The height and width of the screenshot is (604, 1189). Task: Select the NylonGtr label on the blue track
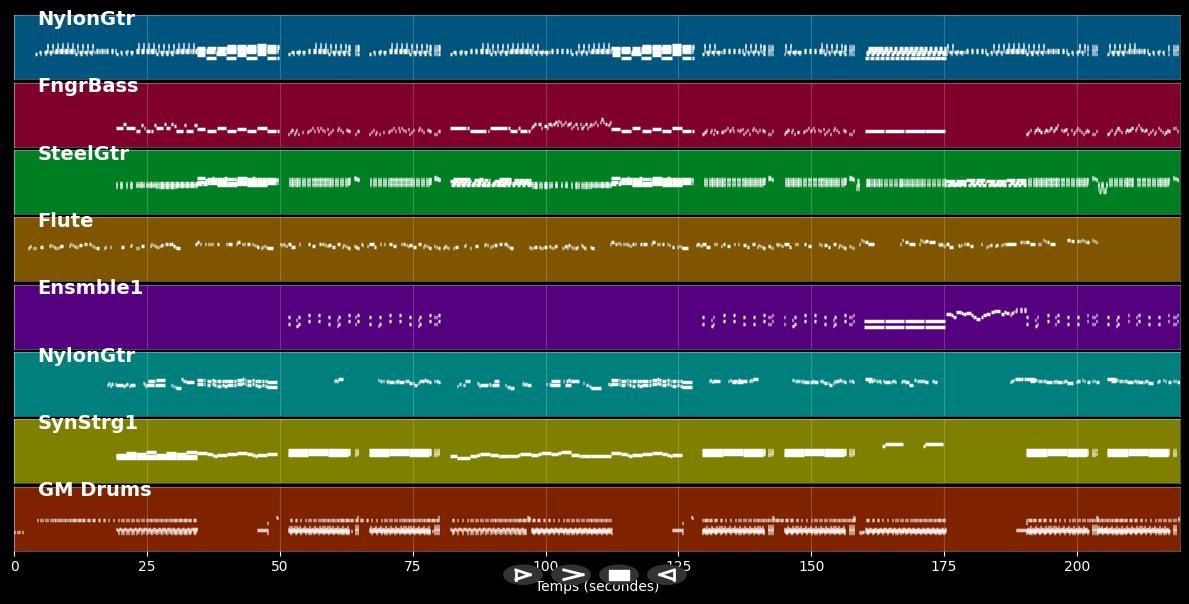pyautogui.click(x=86, y=19)
